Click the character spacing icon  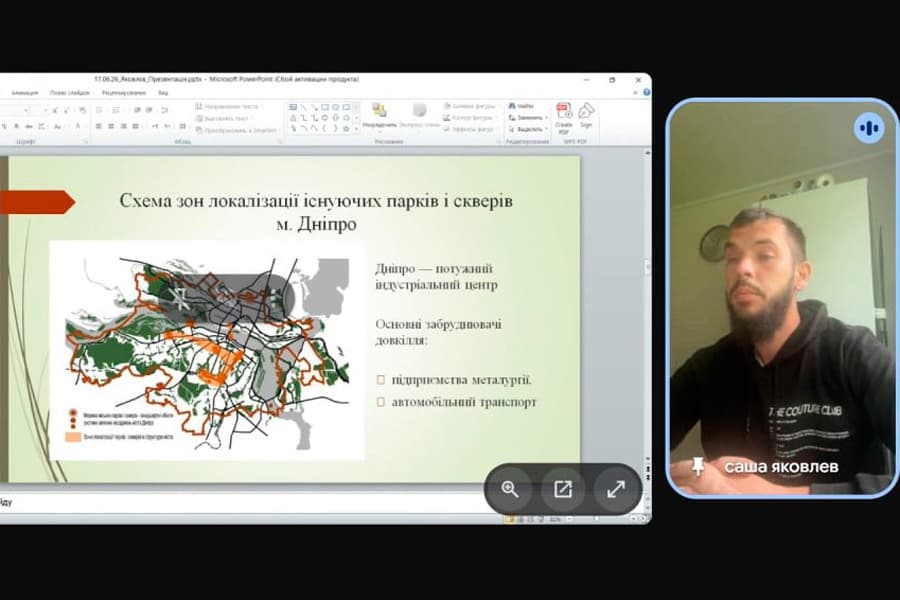pyautogui.click(x=42, y=126)
